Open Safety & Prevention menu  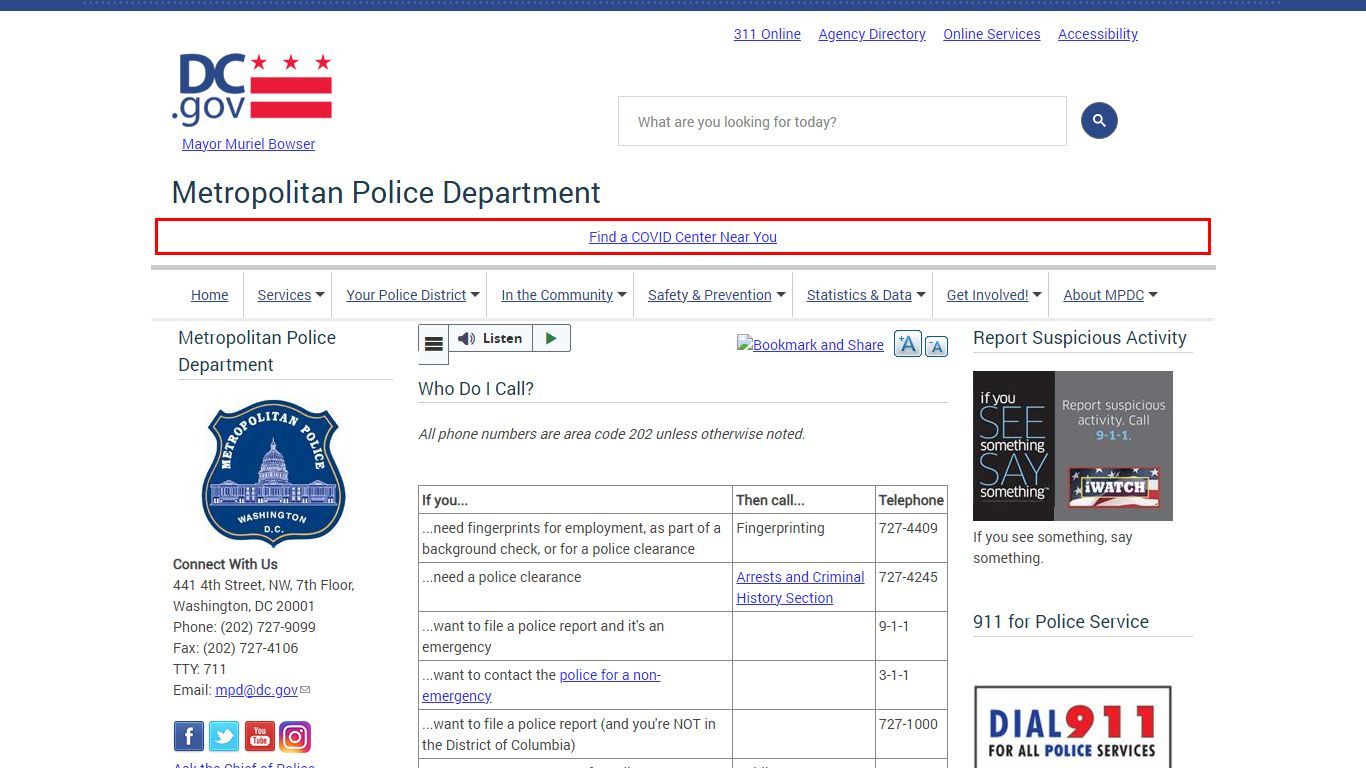pos(710,295)
